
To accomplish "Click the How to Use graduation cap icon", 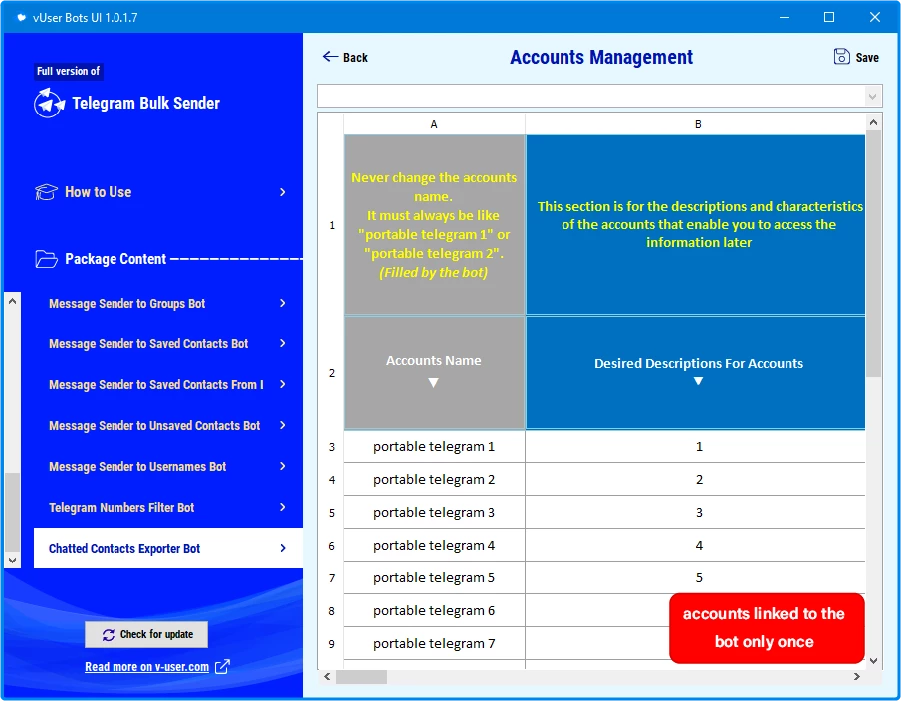I will tap(46, 192).
